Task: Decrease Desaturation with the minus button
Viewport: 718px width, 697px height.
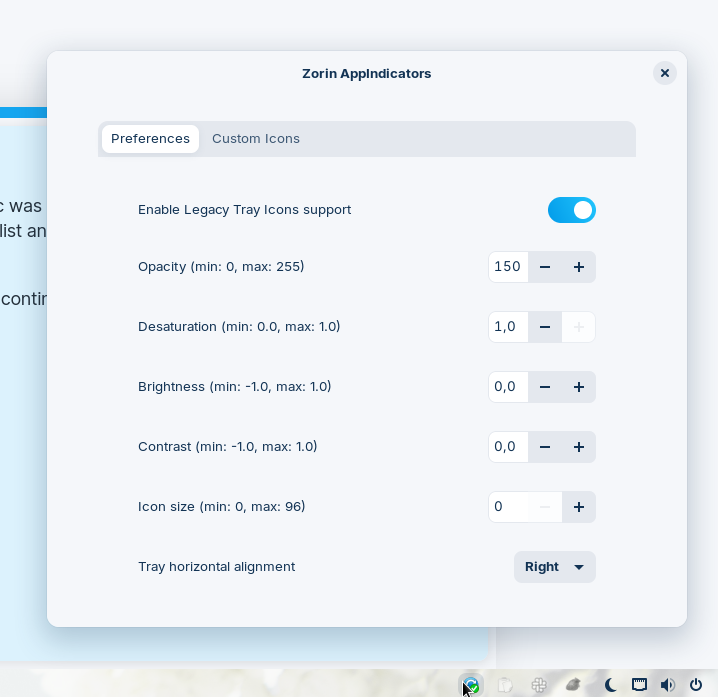Action: 545,327
